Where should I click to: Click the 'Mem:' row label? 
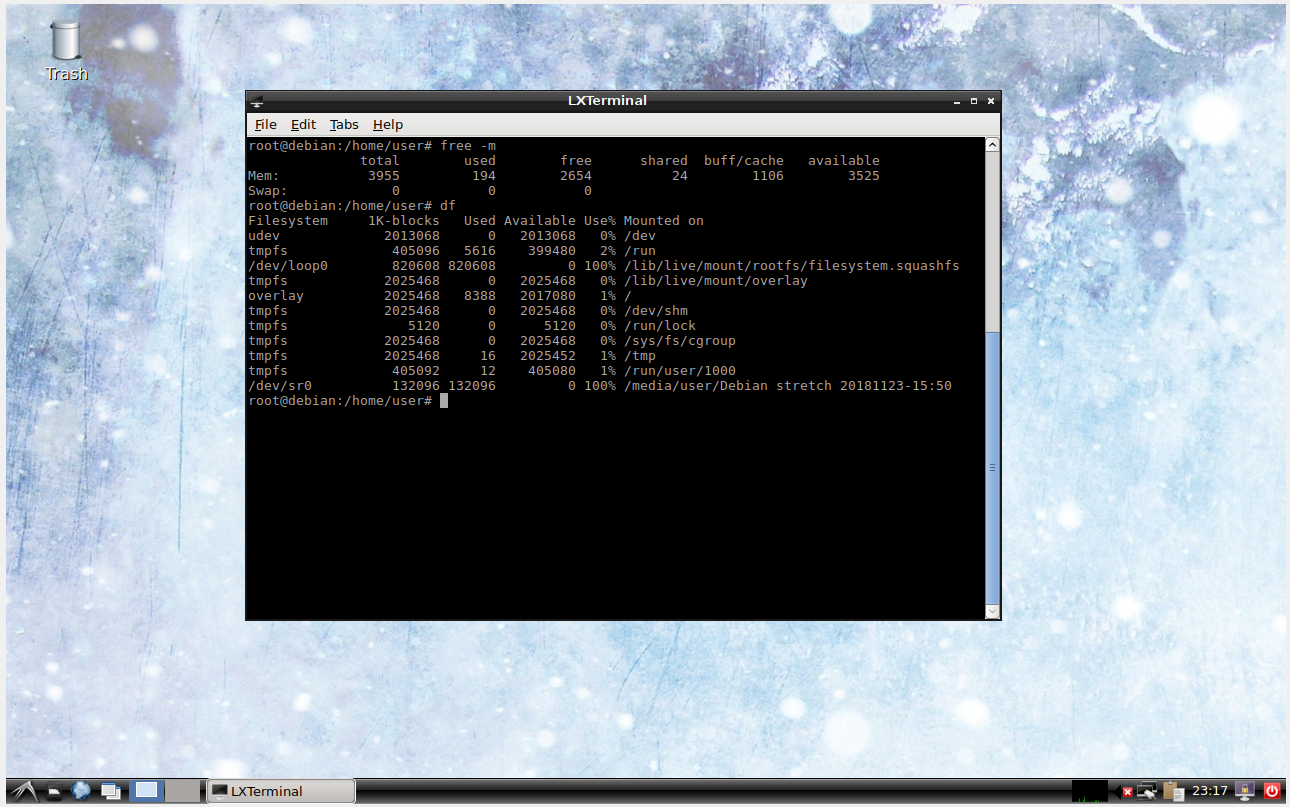click(x=264, y=176)
